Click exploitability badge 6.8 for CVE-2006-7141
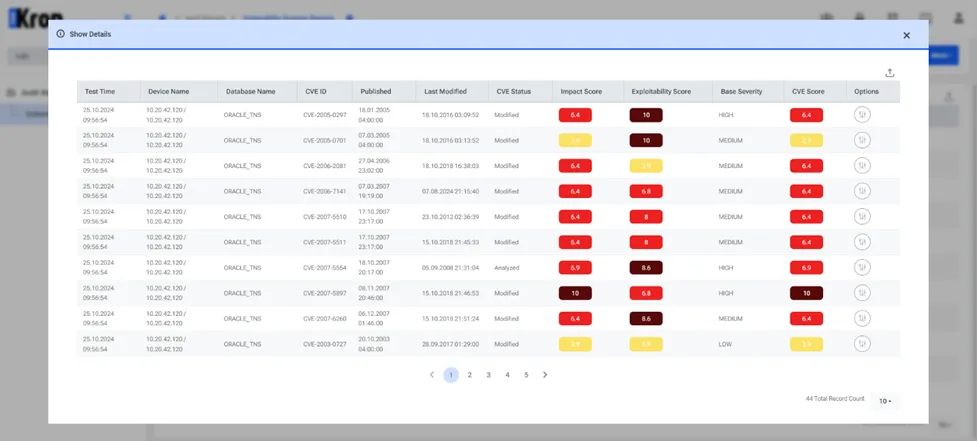Image resolution: width=977 pixels, height=441 pixels. pyautogui.click(x=646, y=191)
